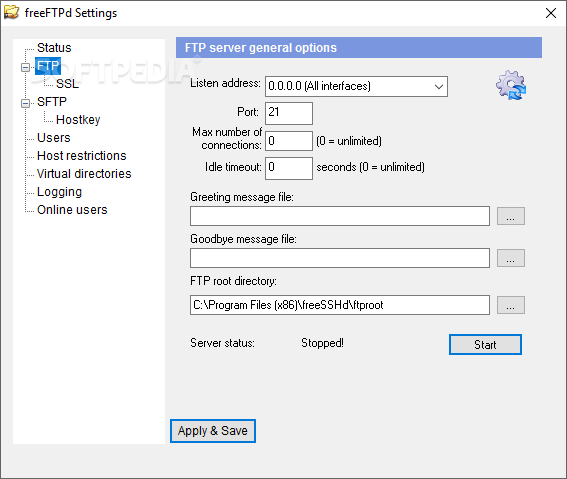Image resolution: width=567 pixels, height=479 pixels.
Task: Click the Goodbye message file field
Action: (x=340, y=258)
